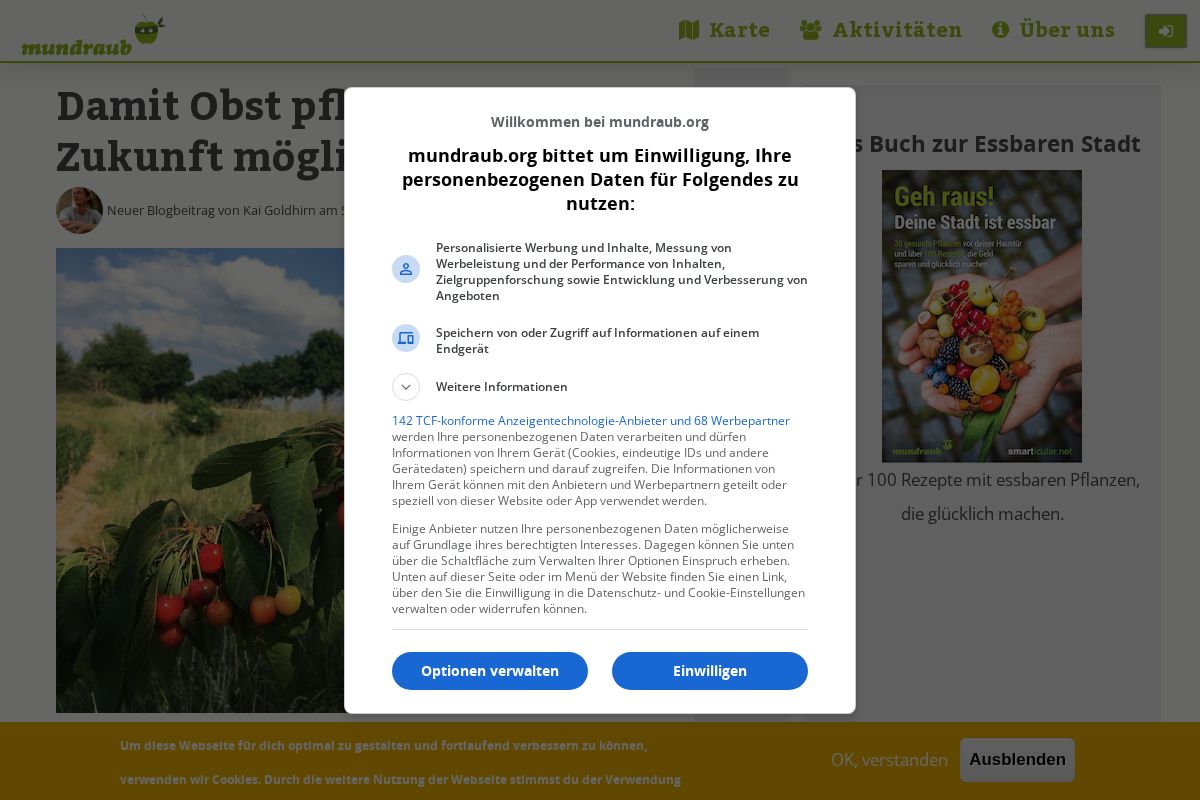The height and width of the screenshot is (800, 1200).
Task: Click the personalised ads person icon
Action: pos(406,269)
